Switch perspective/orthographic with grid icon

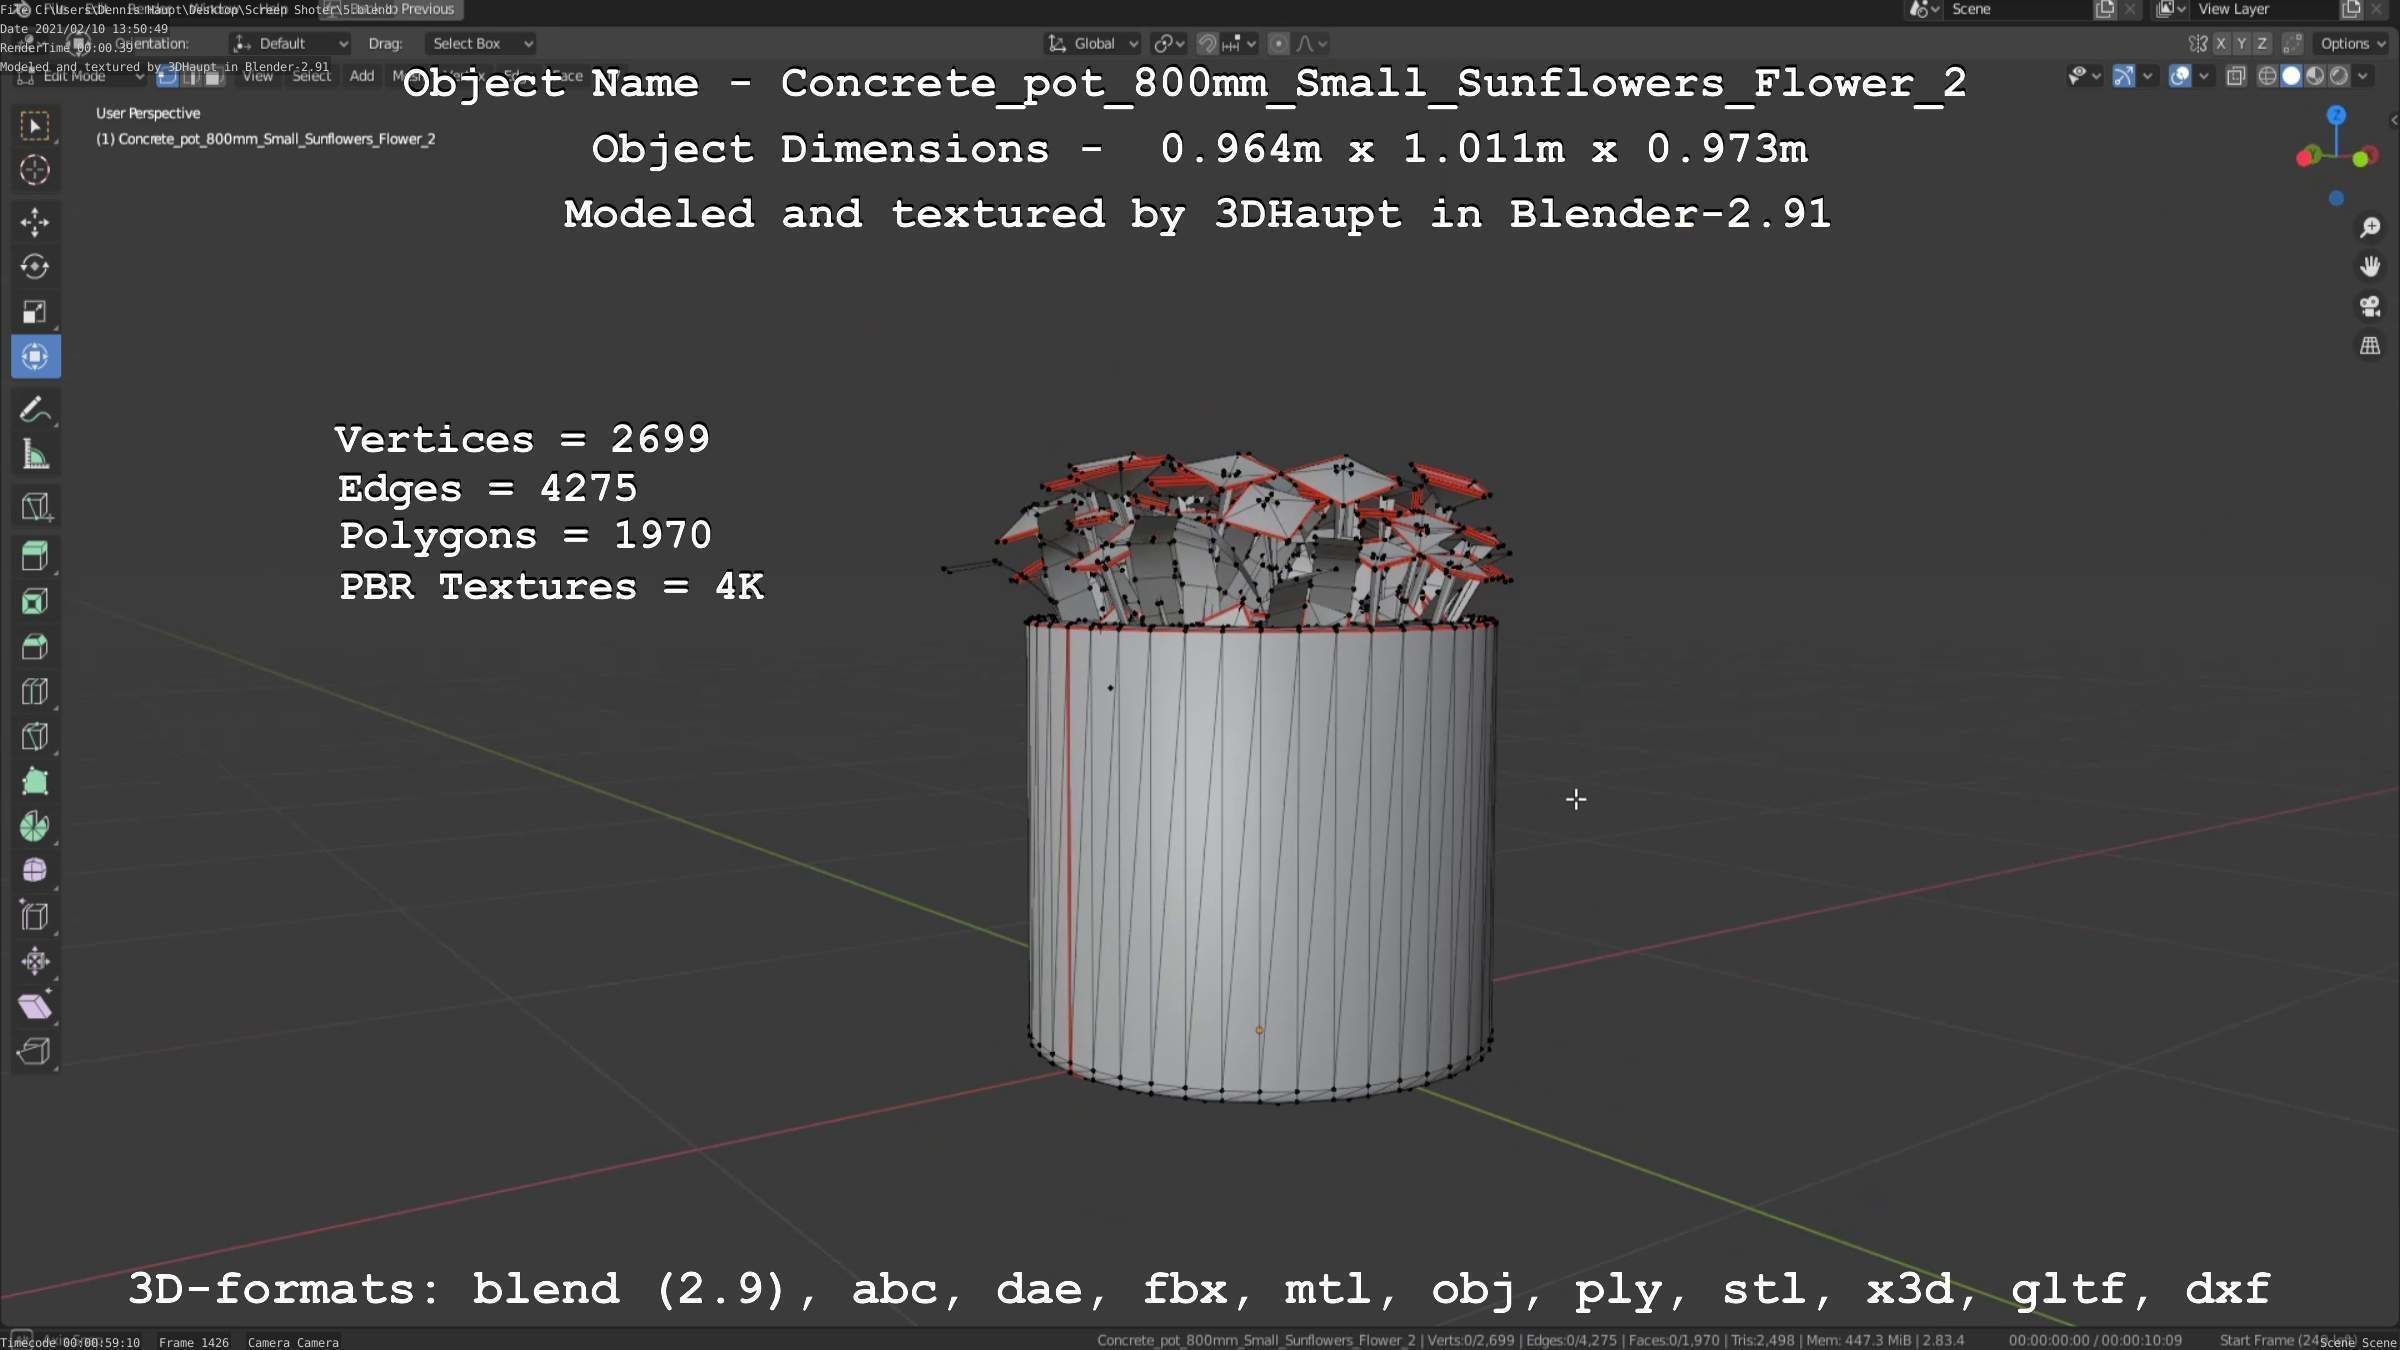(x=2370, y=346)
